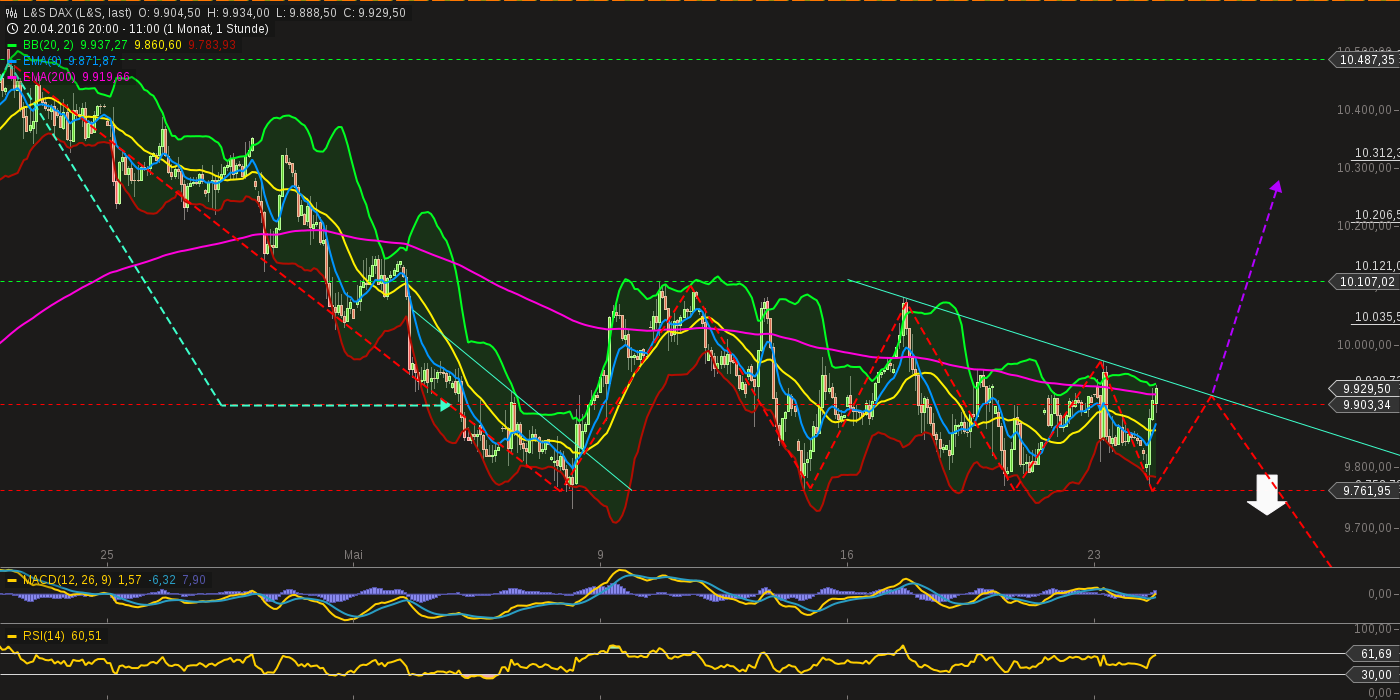Click the MACD line value '1,57'

(129, 580)
